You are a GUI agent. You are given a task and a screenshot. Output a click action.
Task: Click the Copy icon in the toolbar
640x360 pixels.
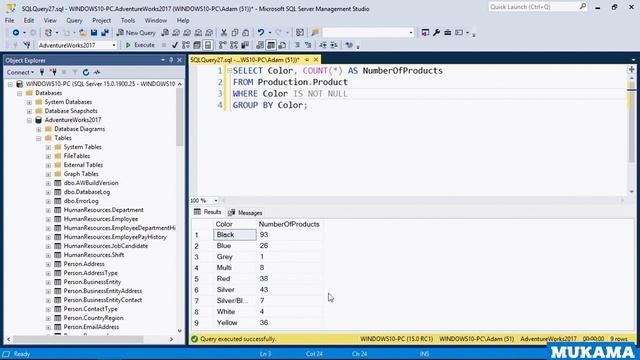pyautogui.click(x=235, y=33)
